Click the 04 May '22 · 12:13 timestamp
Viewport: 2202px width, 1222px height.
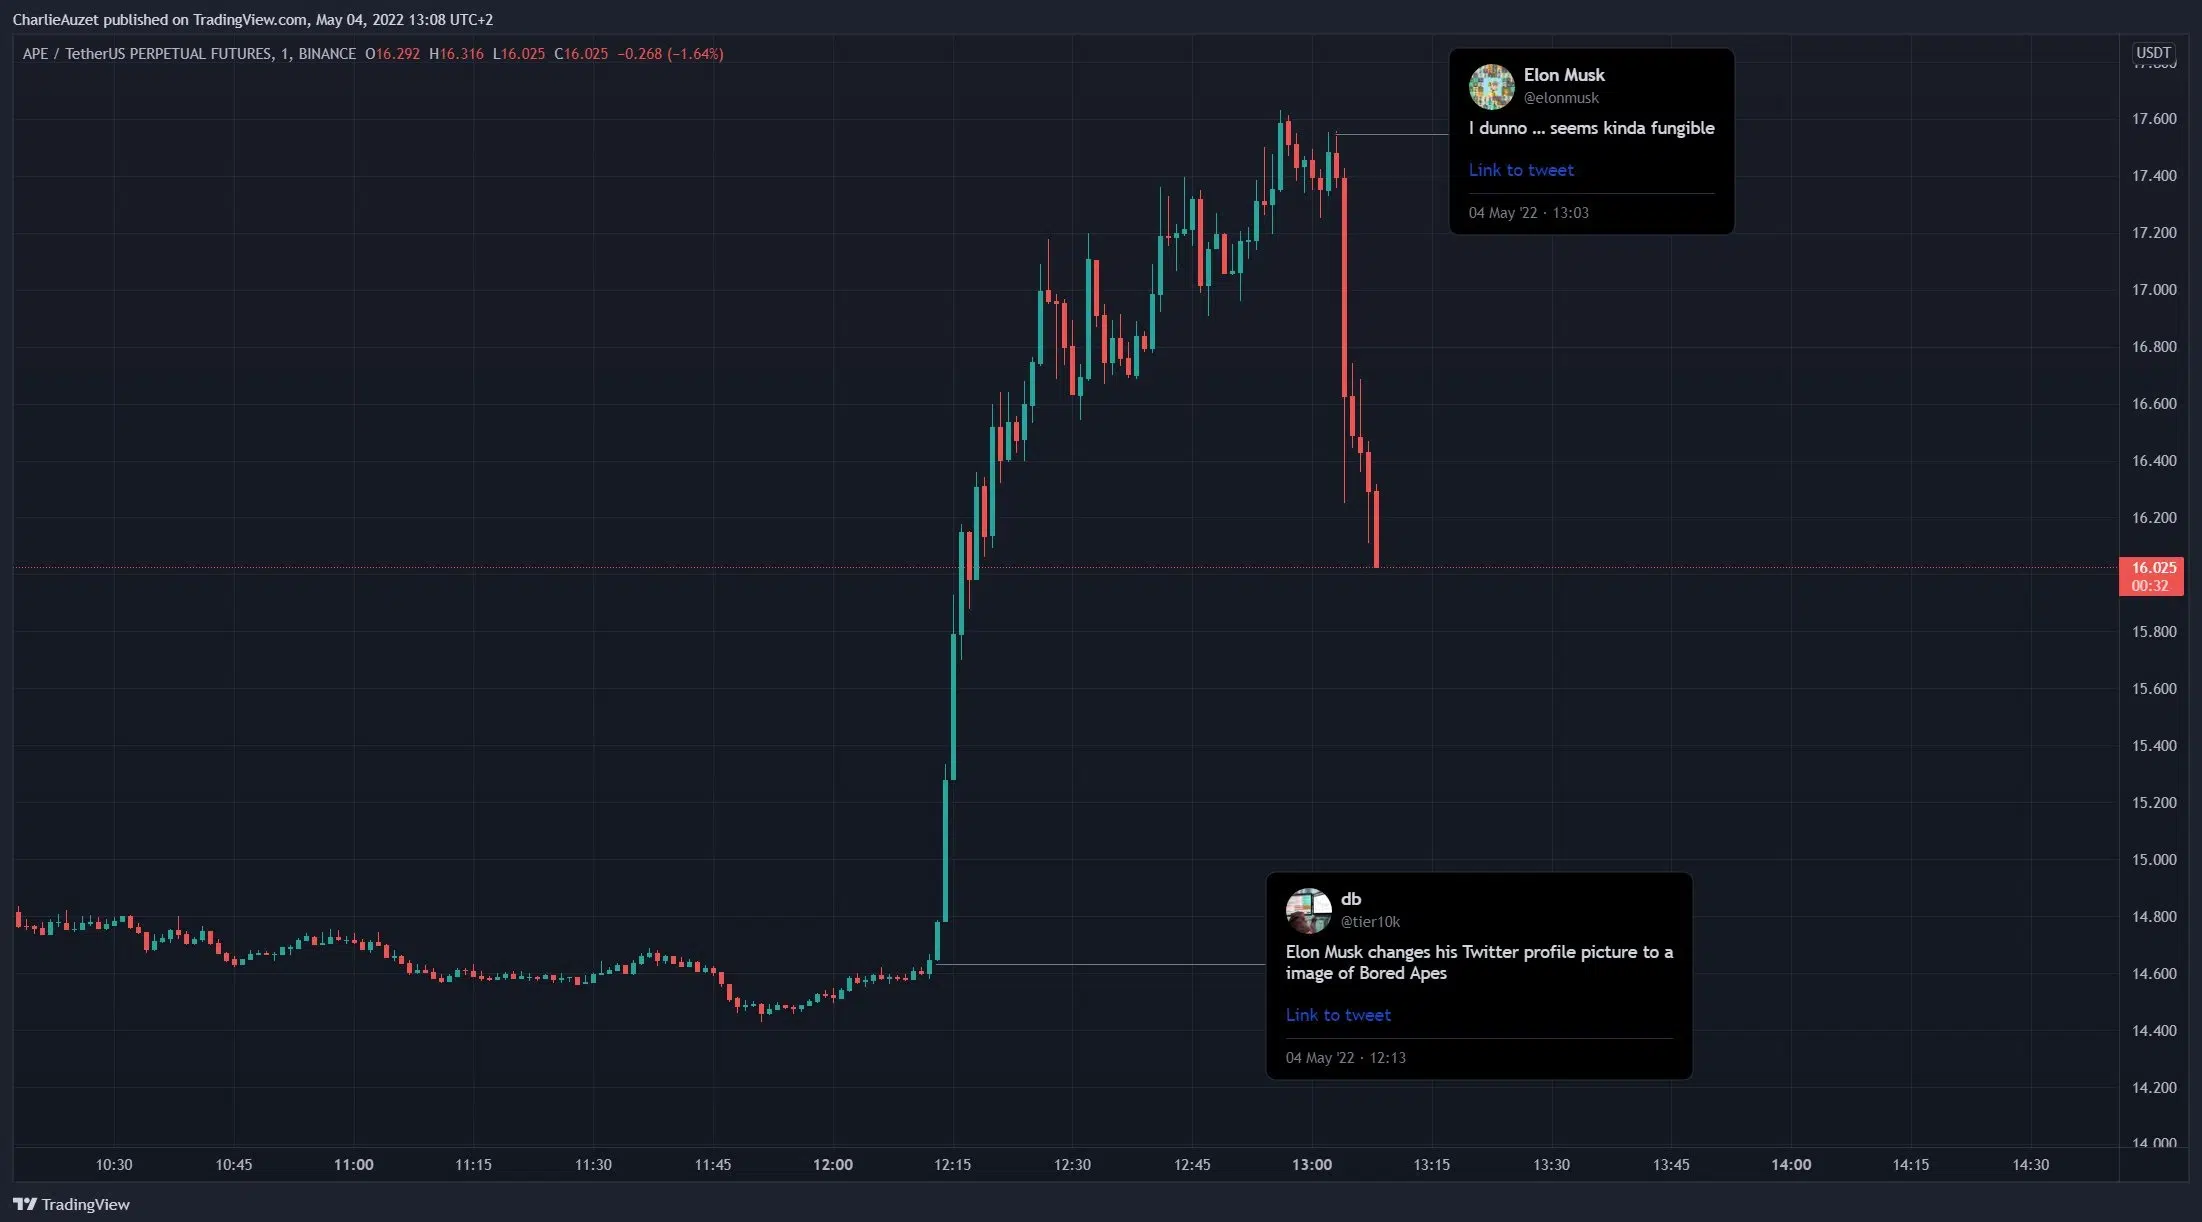(x=1345, y=1058)
